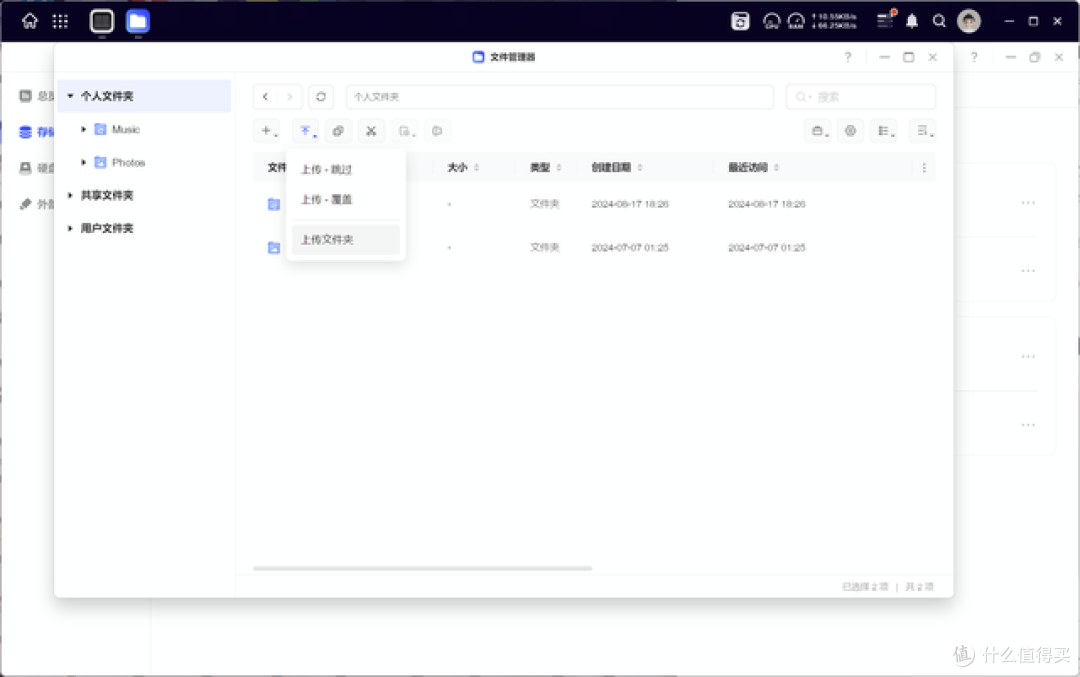Choose 上传 - 跳过 from upload menu
Image resolution: width=1080 pixels, height=677 pixels.
(346, 169)
